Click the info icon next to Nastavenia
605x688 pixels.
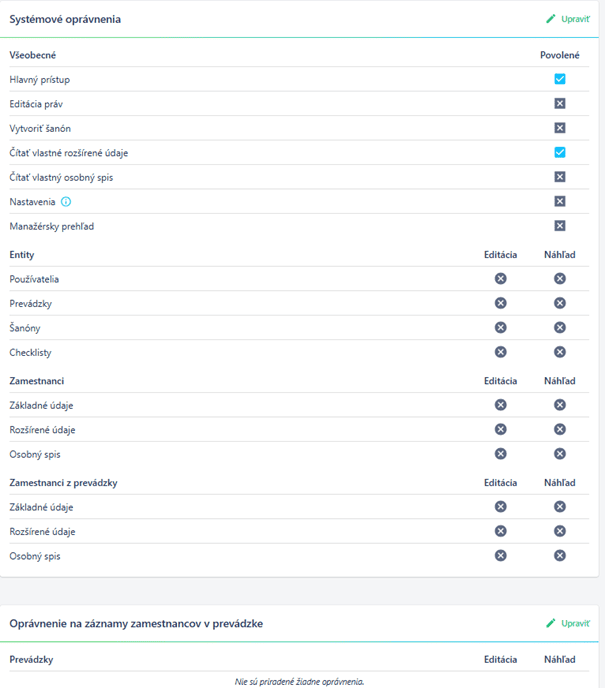point(66,202)
